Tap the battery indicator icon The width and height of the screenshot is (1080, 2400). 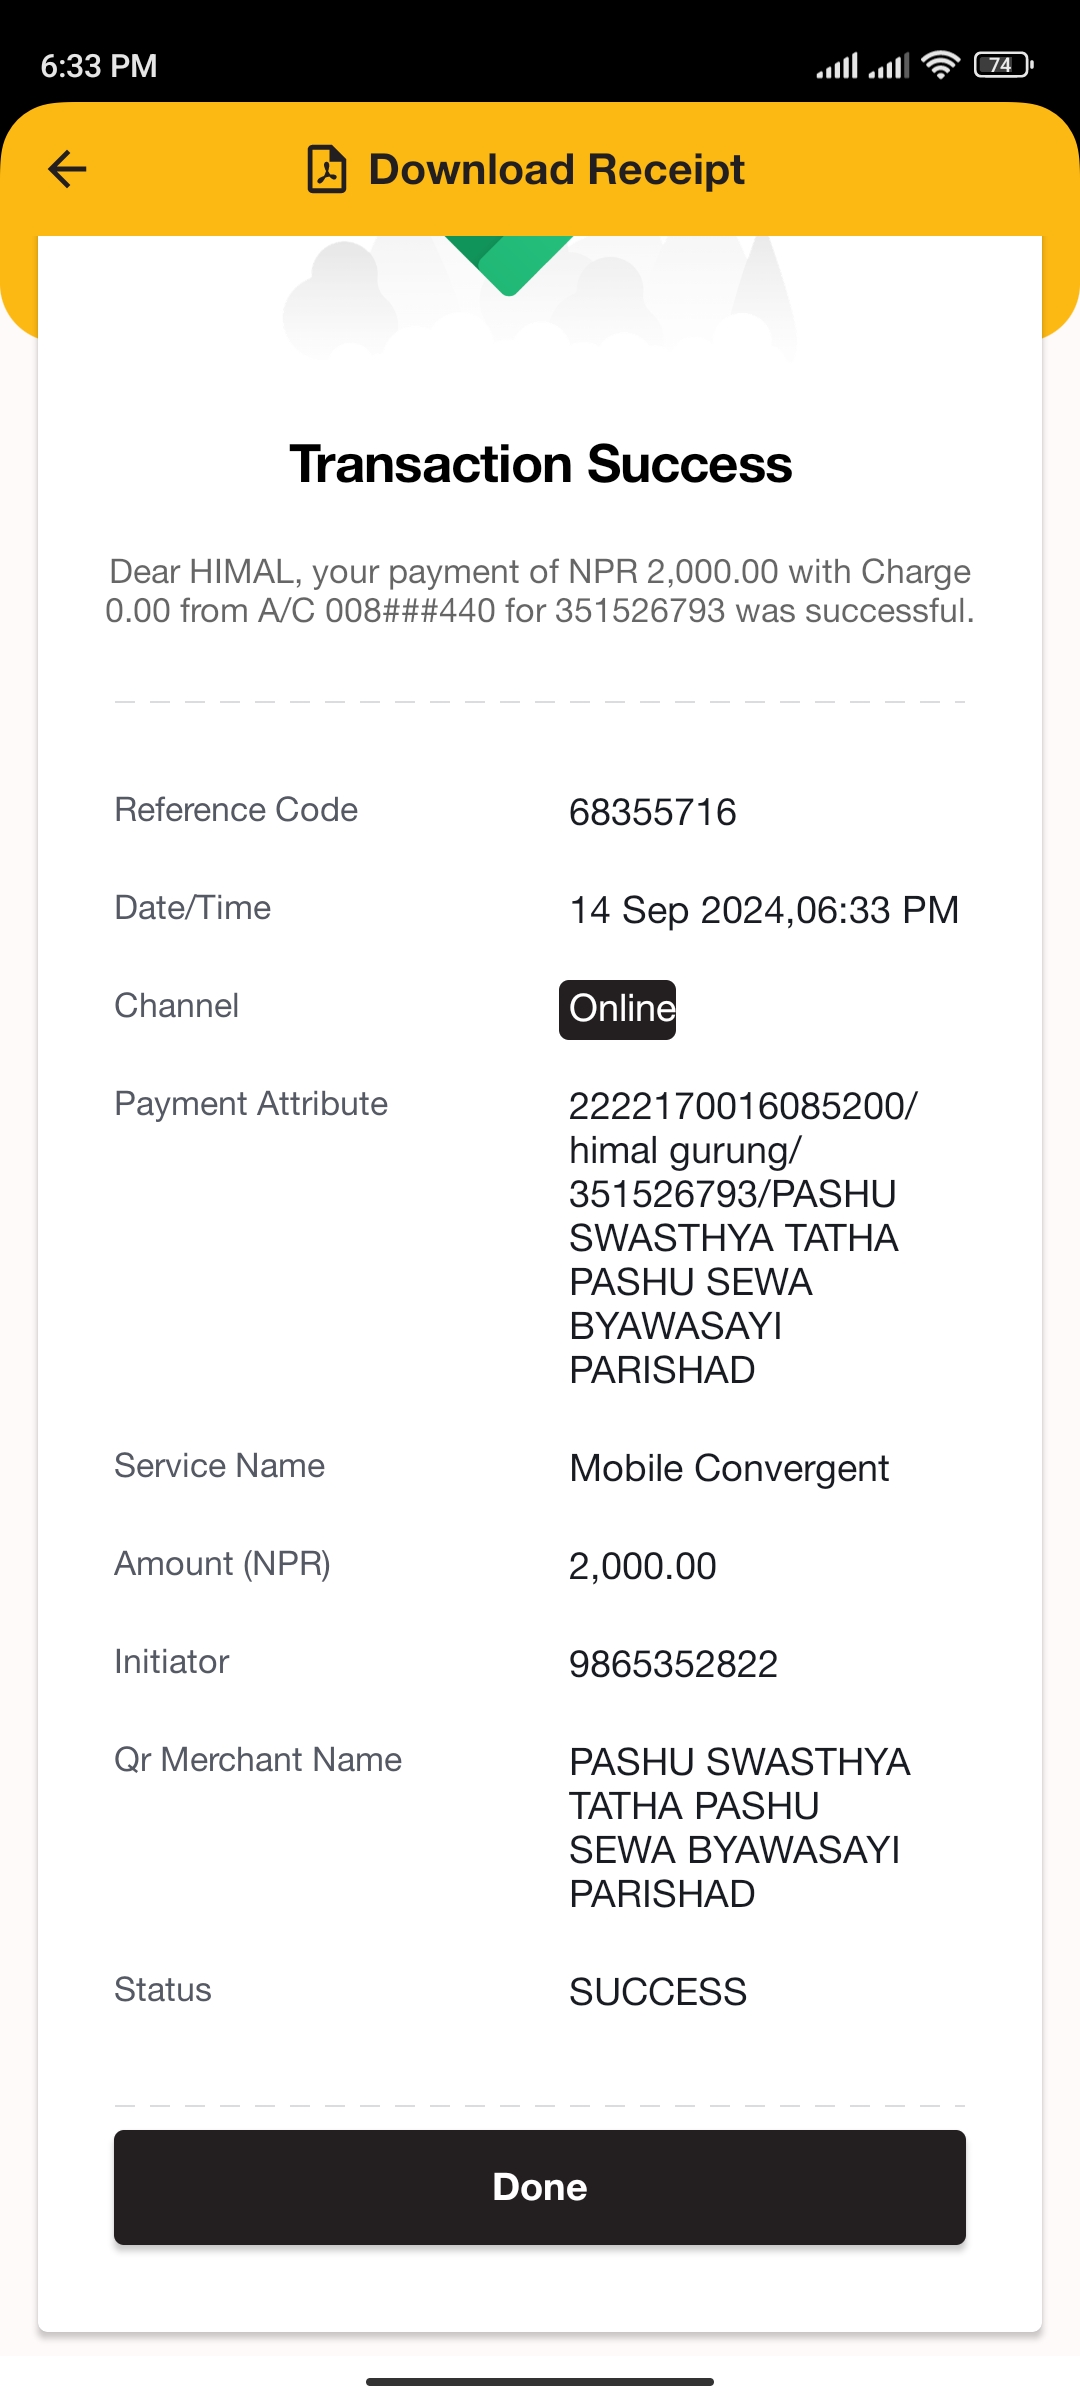(1003, 65)
